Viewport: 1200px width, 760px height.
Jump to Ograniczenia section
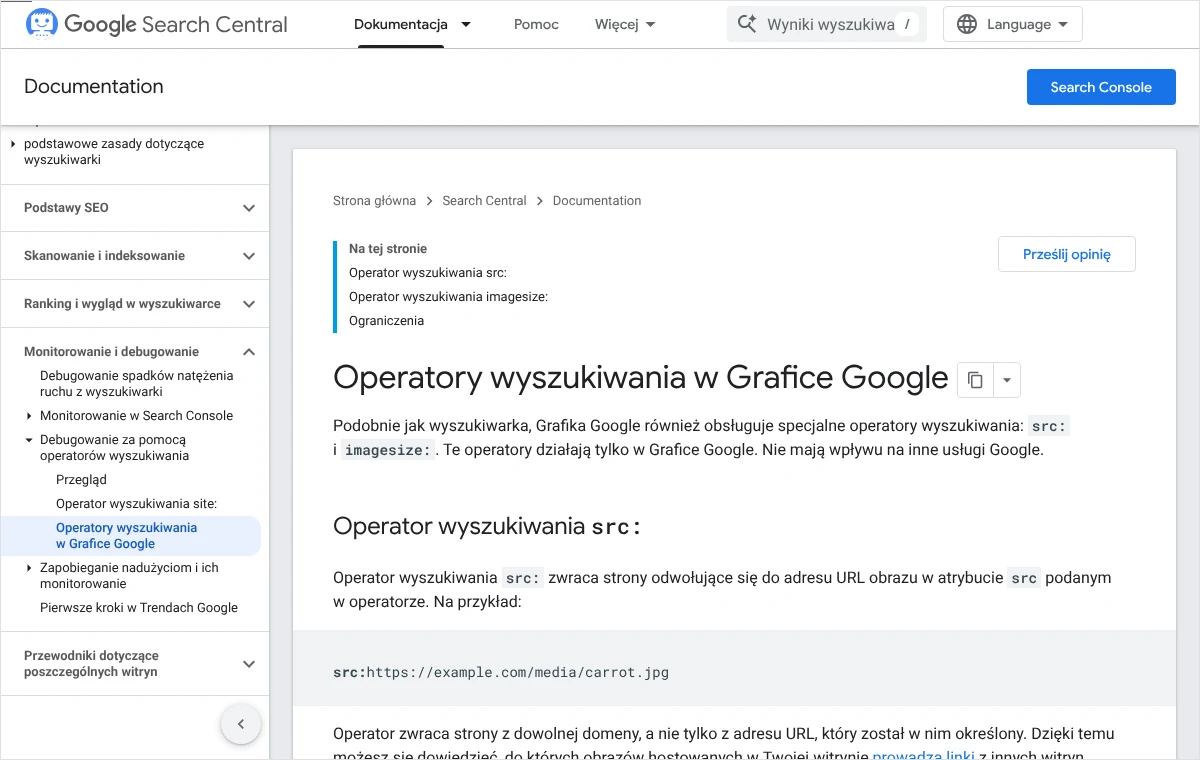pyautogui.click(x=386, y=321)
